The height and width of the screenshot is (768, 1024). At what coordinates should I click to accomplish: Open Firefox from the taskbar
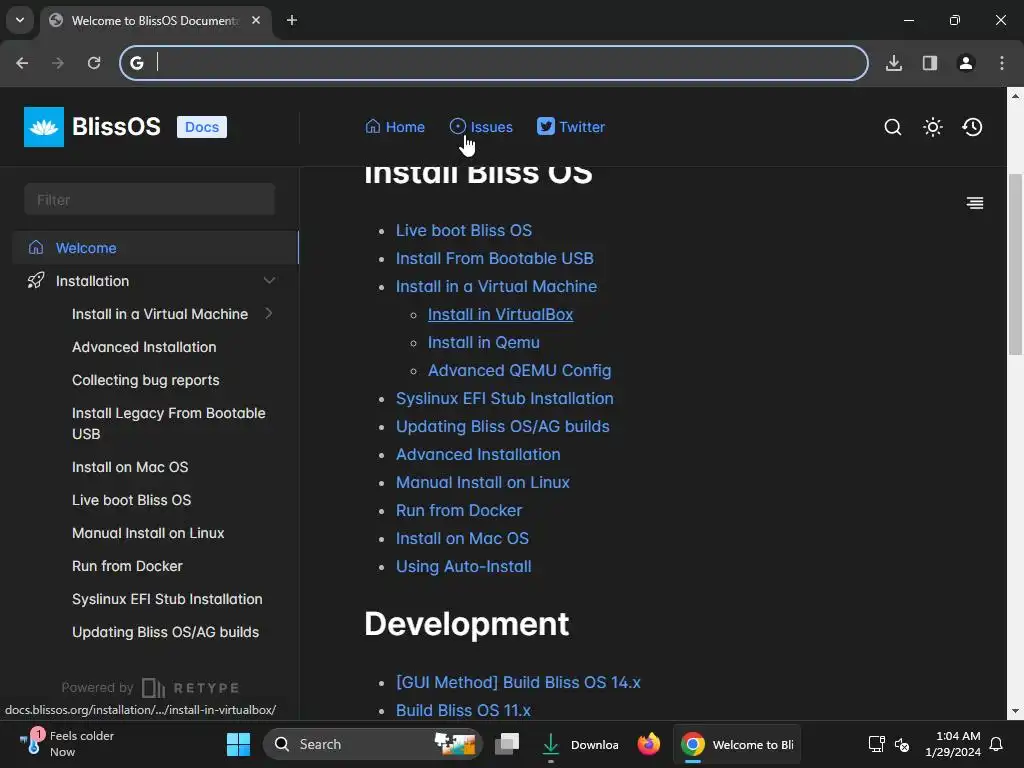pos(648,744)
